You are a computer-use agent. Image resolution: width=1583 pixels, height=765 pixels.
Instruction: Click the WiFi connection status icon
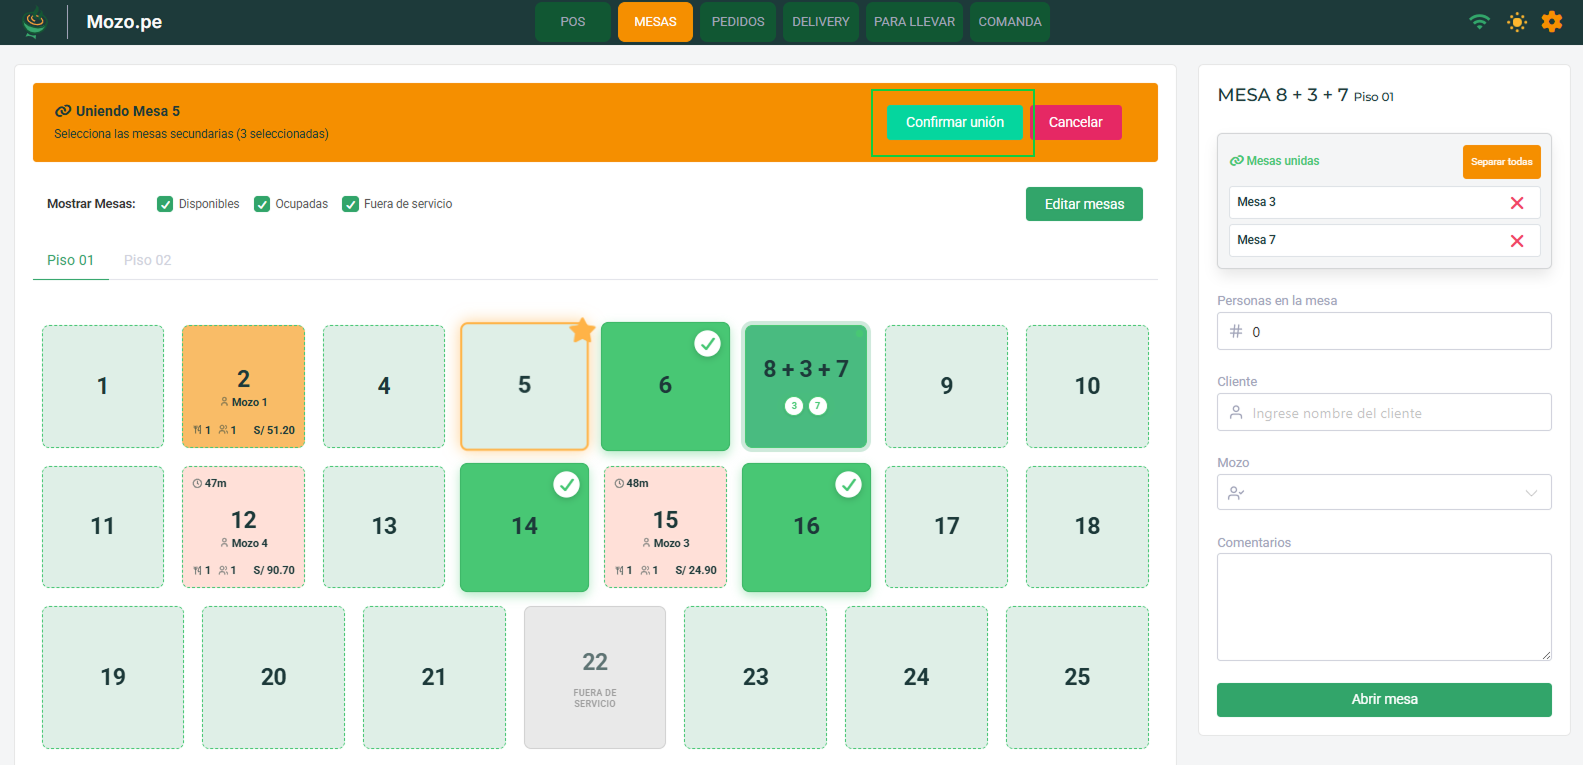click(x=1479, y=22)
